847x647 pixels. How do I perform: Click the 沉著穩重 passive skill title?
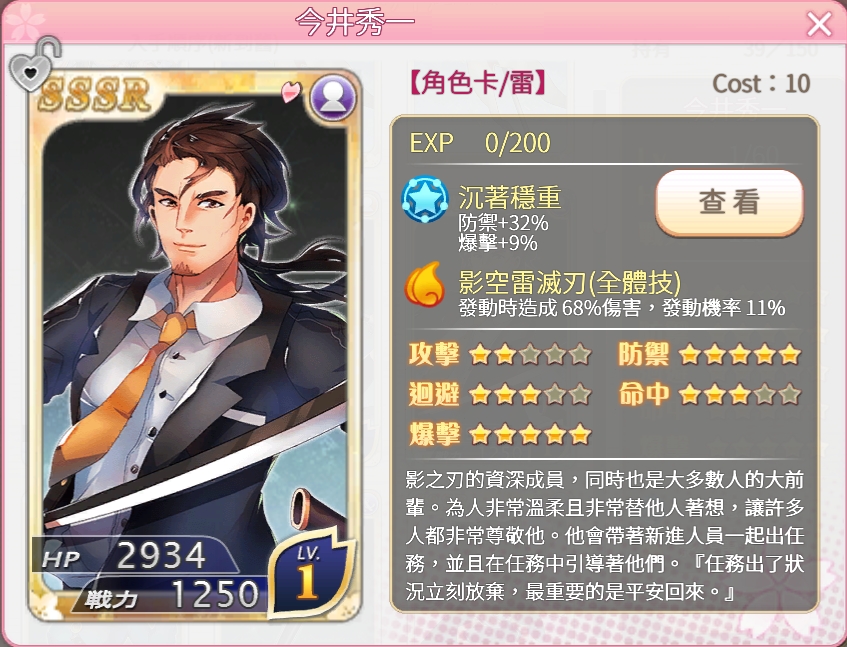coord(509,197)
